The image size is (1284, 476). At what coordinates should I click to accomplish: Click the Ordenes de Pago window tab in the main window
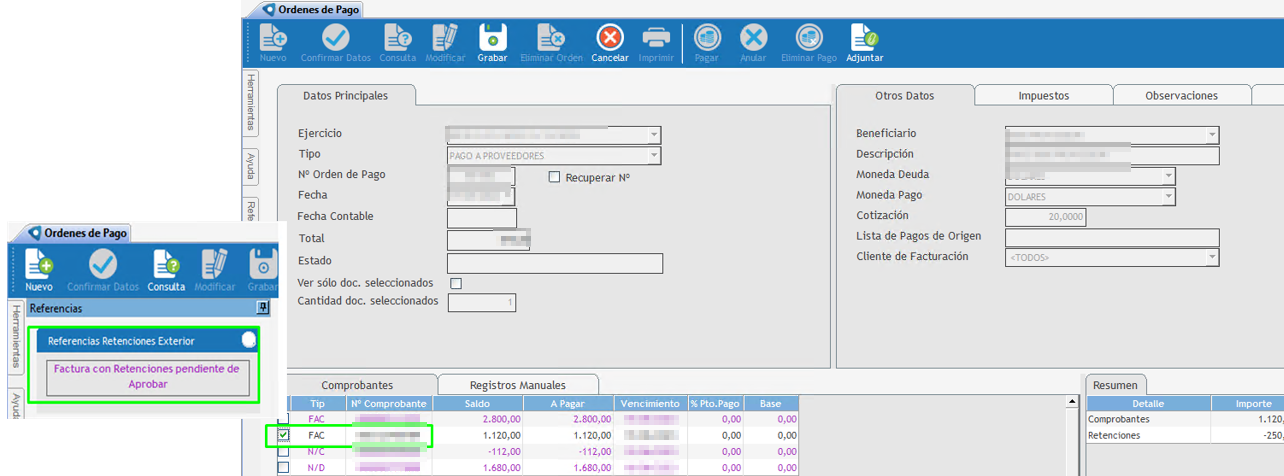click(x=311, y=9)
